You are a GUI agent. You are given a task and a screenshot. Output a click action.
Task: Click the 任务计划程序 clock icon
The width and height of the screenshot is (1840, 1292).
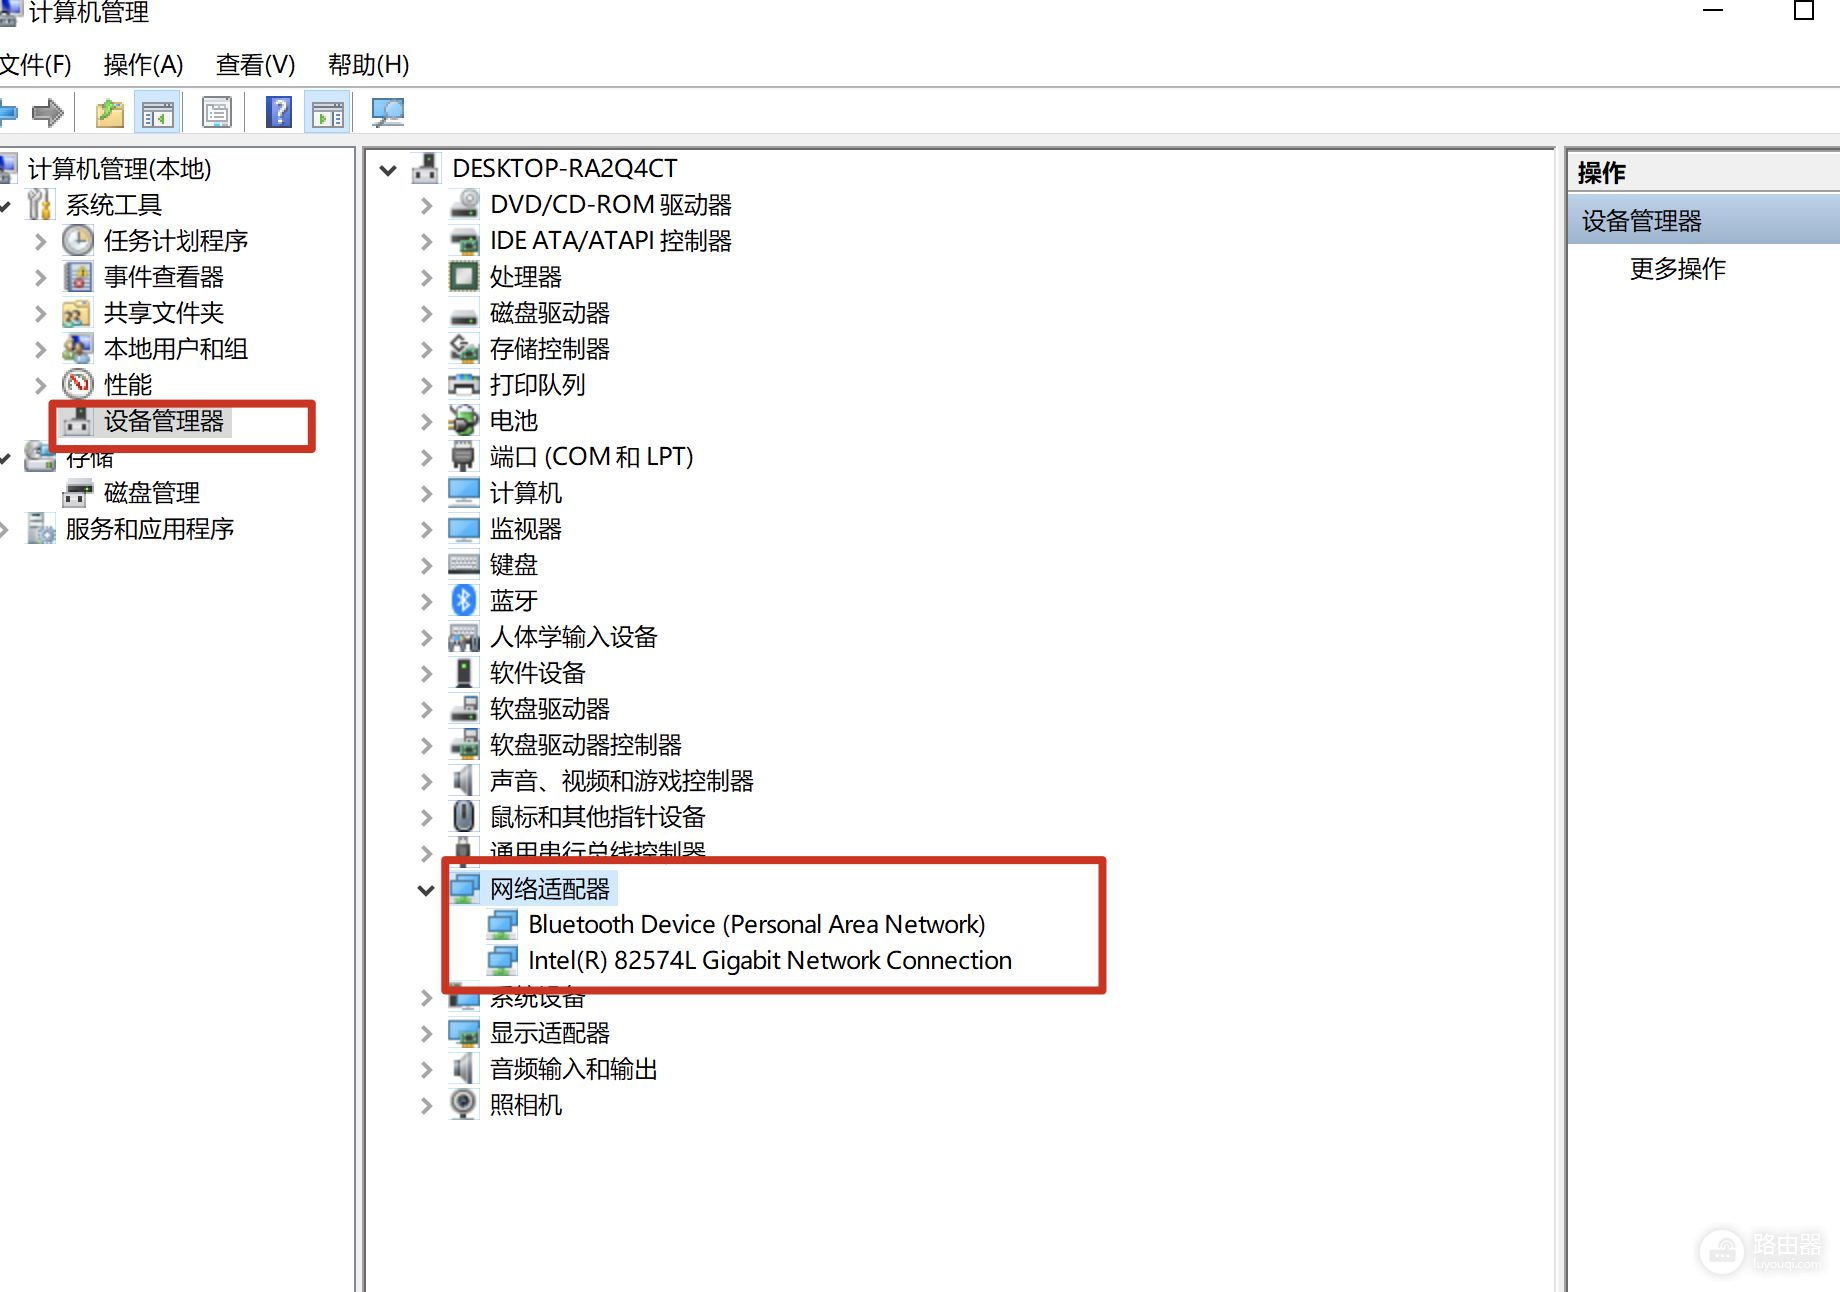click(78, 240)
